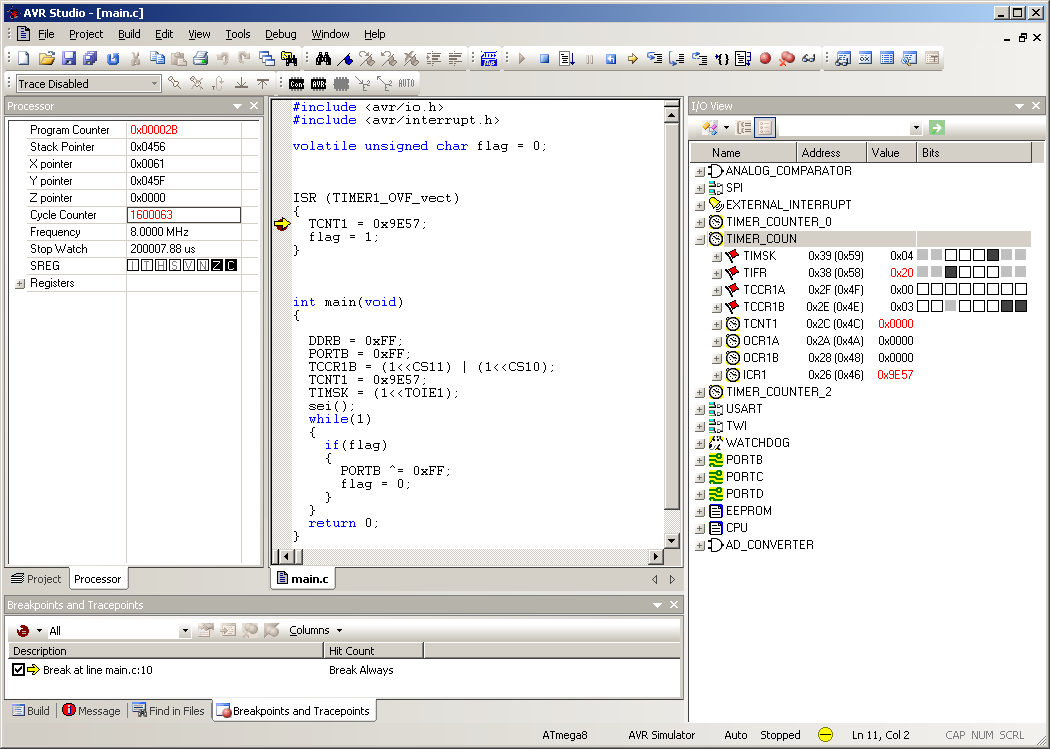Open the Trace Disabled dropdown

click(x=154, y=84)
